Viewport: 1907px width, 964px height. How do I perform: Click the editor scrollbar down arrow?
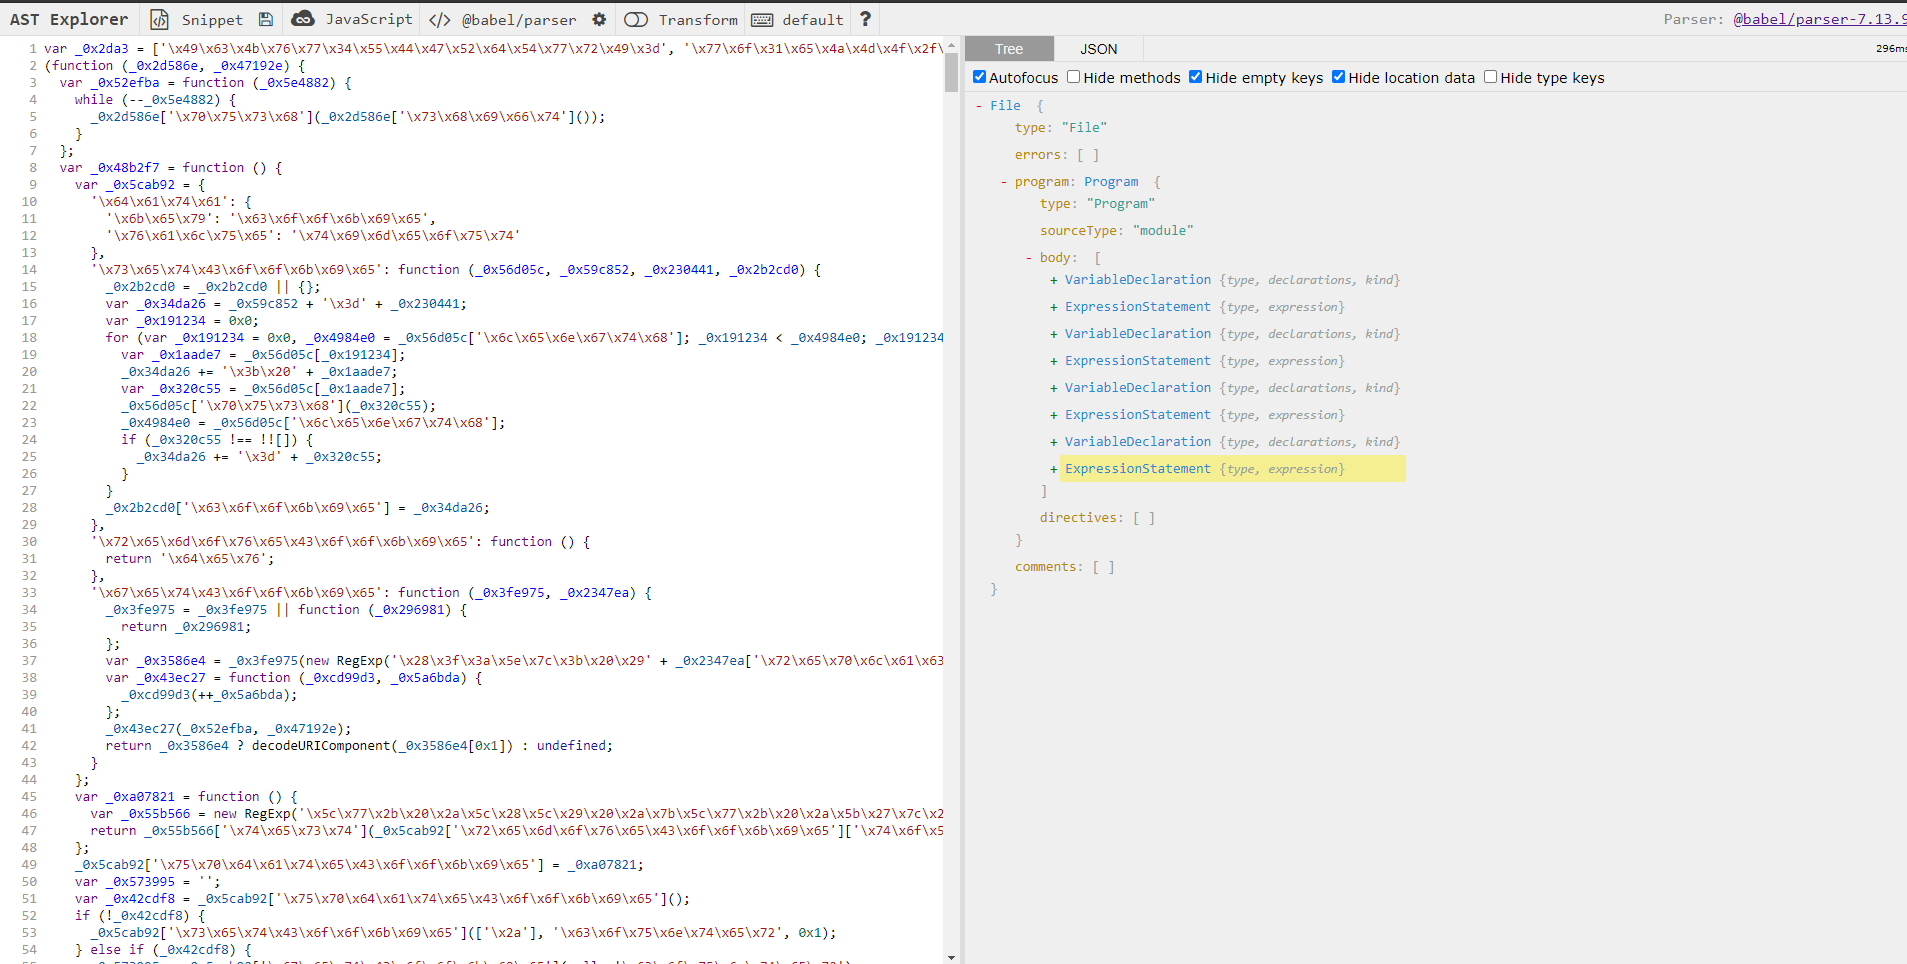tap(951, 957)
